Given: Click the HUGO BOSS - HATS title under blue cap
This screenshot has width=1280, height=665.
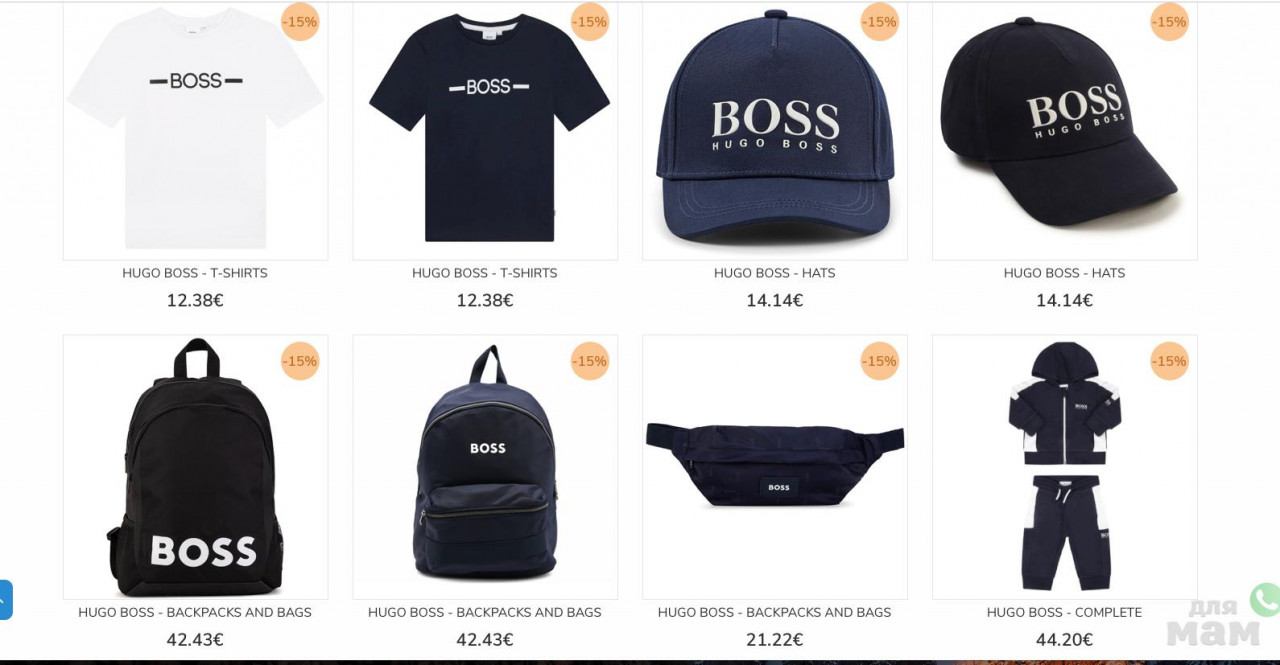Looking at the screenshot, I should click(775, 273).
